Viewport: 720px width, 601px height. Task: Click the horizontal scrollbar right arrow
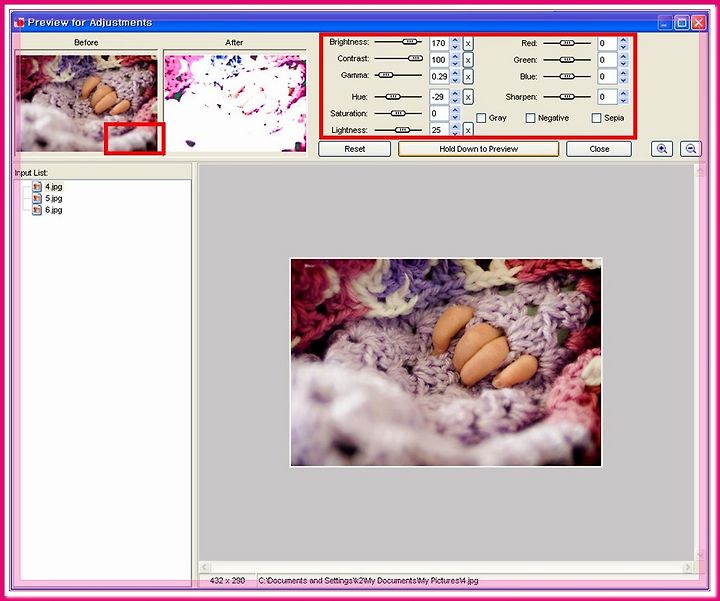[x=687, y=567]
